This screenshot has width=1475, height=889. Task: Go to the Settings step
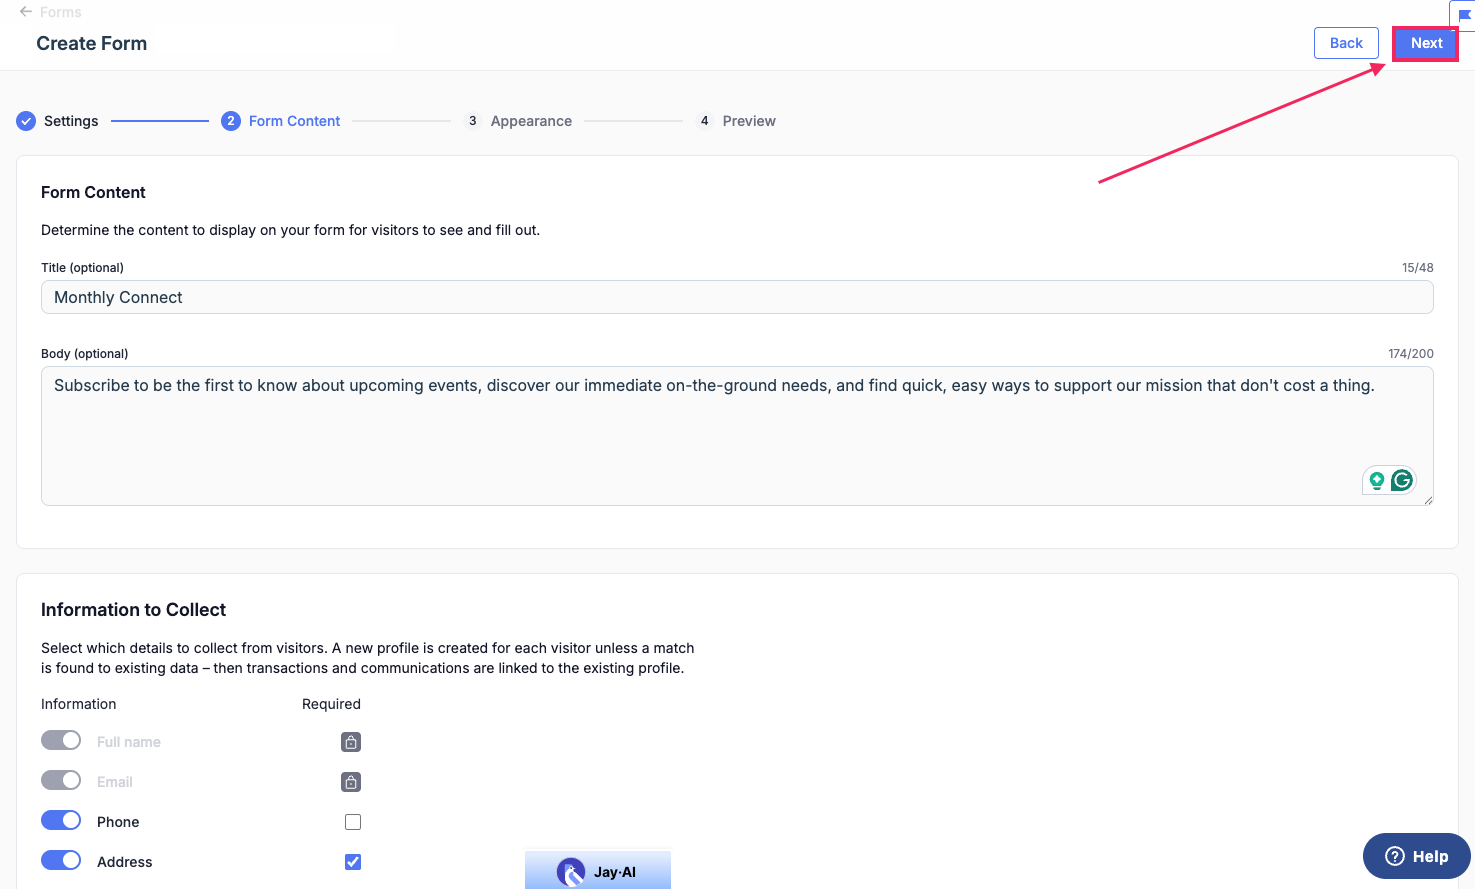71,121
